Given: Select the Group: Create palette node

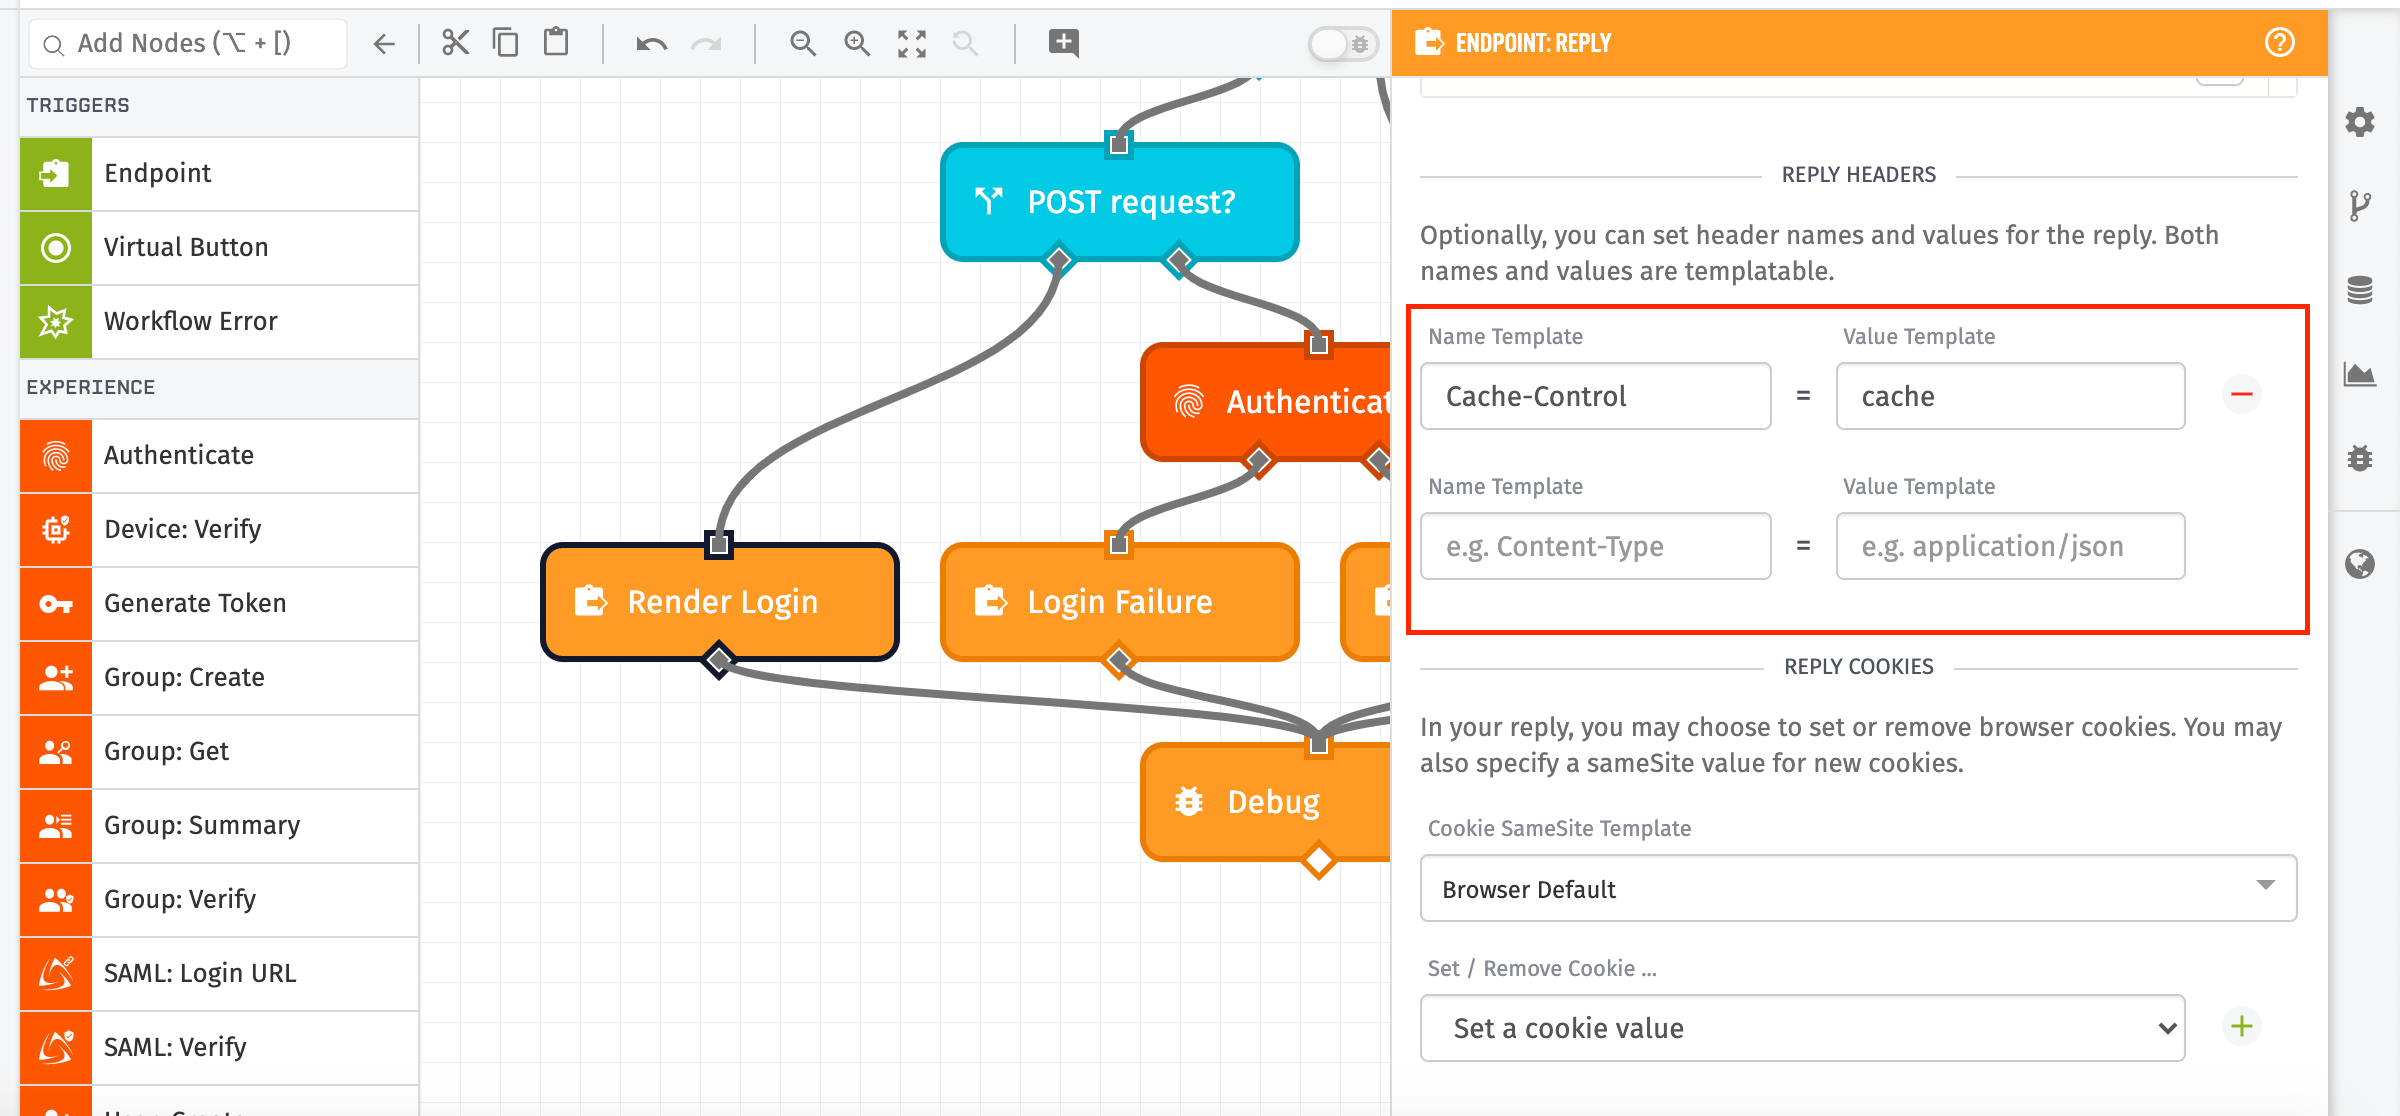Looking at the screenshot, I should coord(219,677).
